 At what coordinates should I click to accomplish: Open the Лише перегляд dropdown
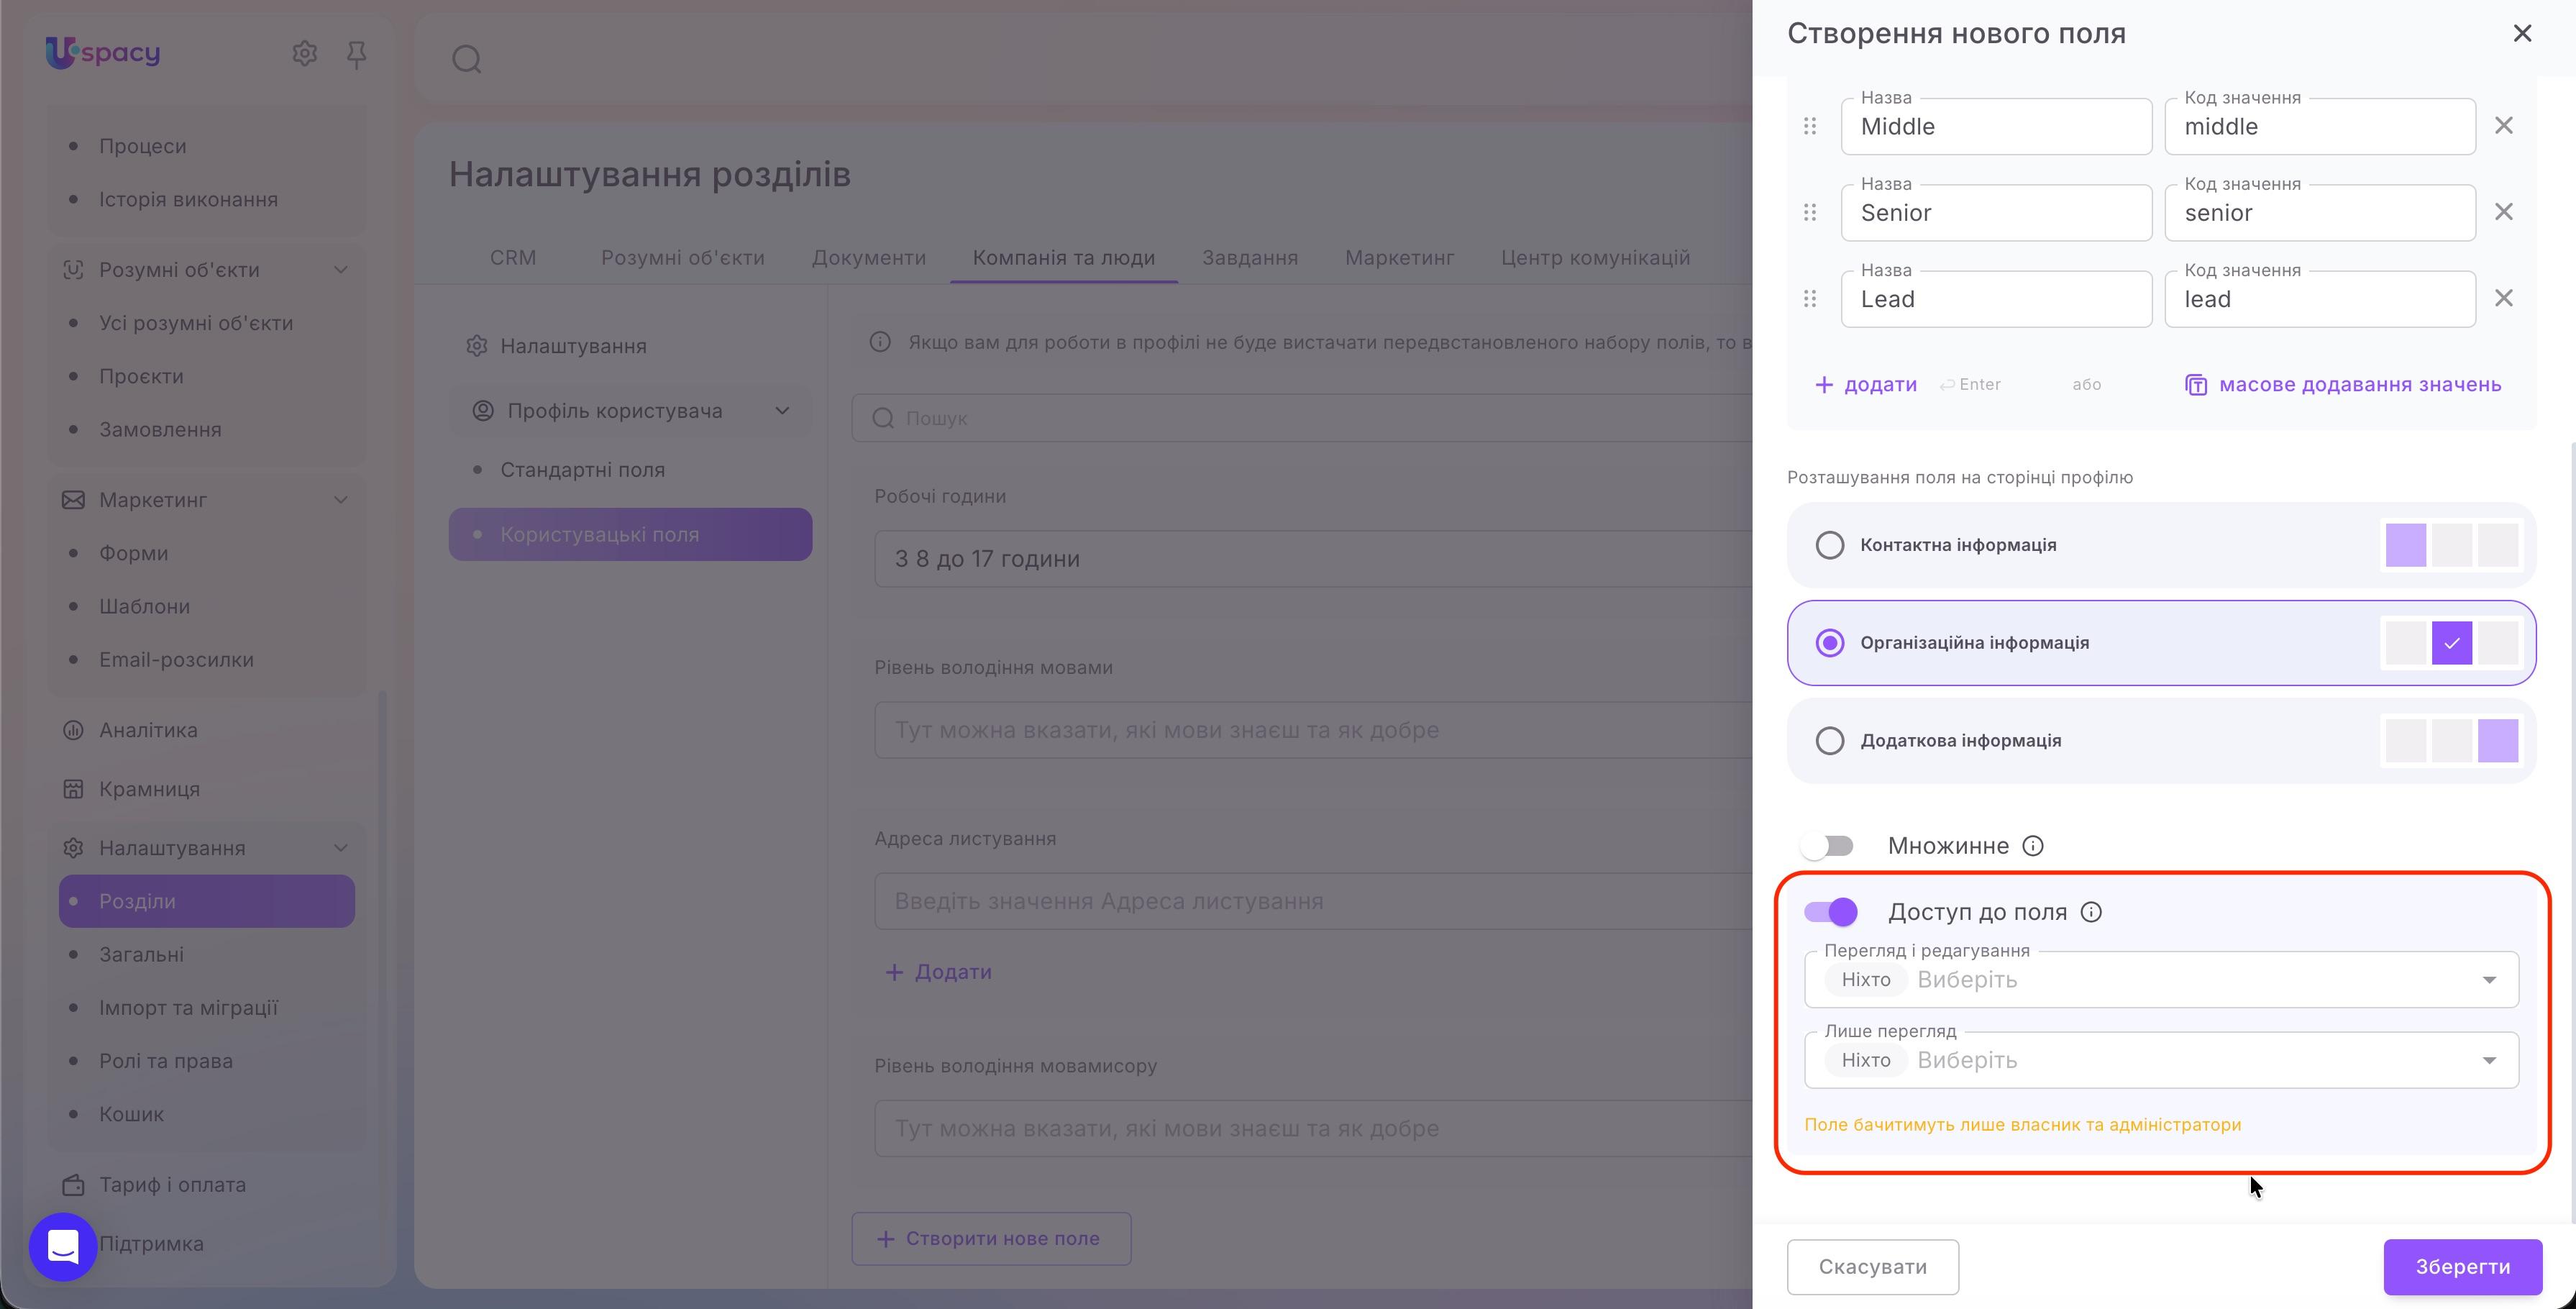pos(2161,1060)
